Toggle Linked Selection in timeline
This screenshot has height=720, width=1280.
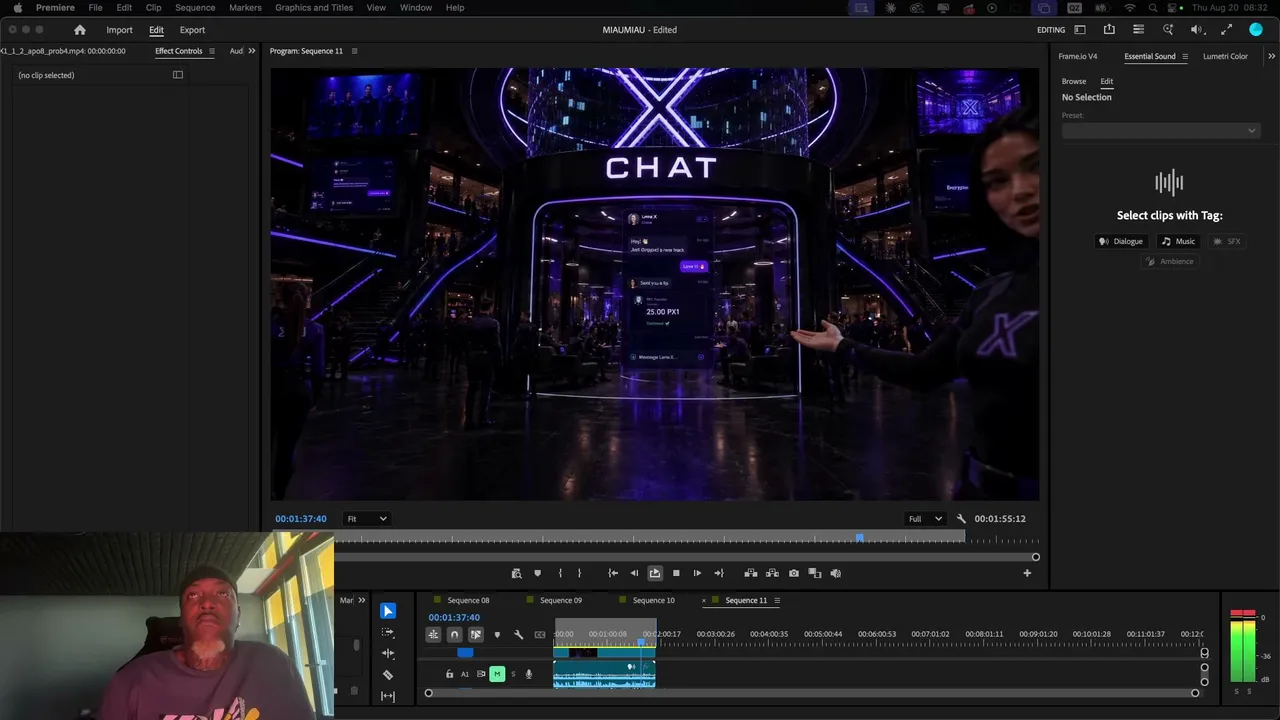(476, 635)
